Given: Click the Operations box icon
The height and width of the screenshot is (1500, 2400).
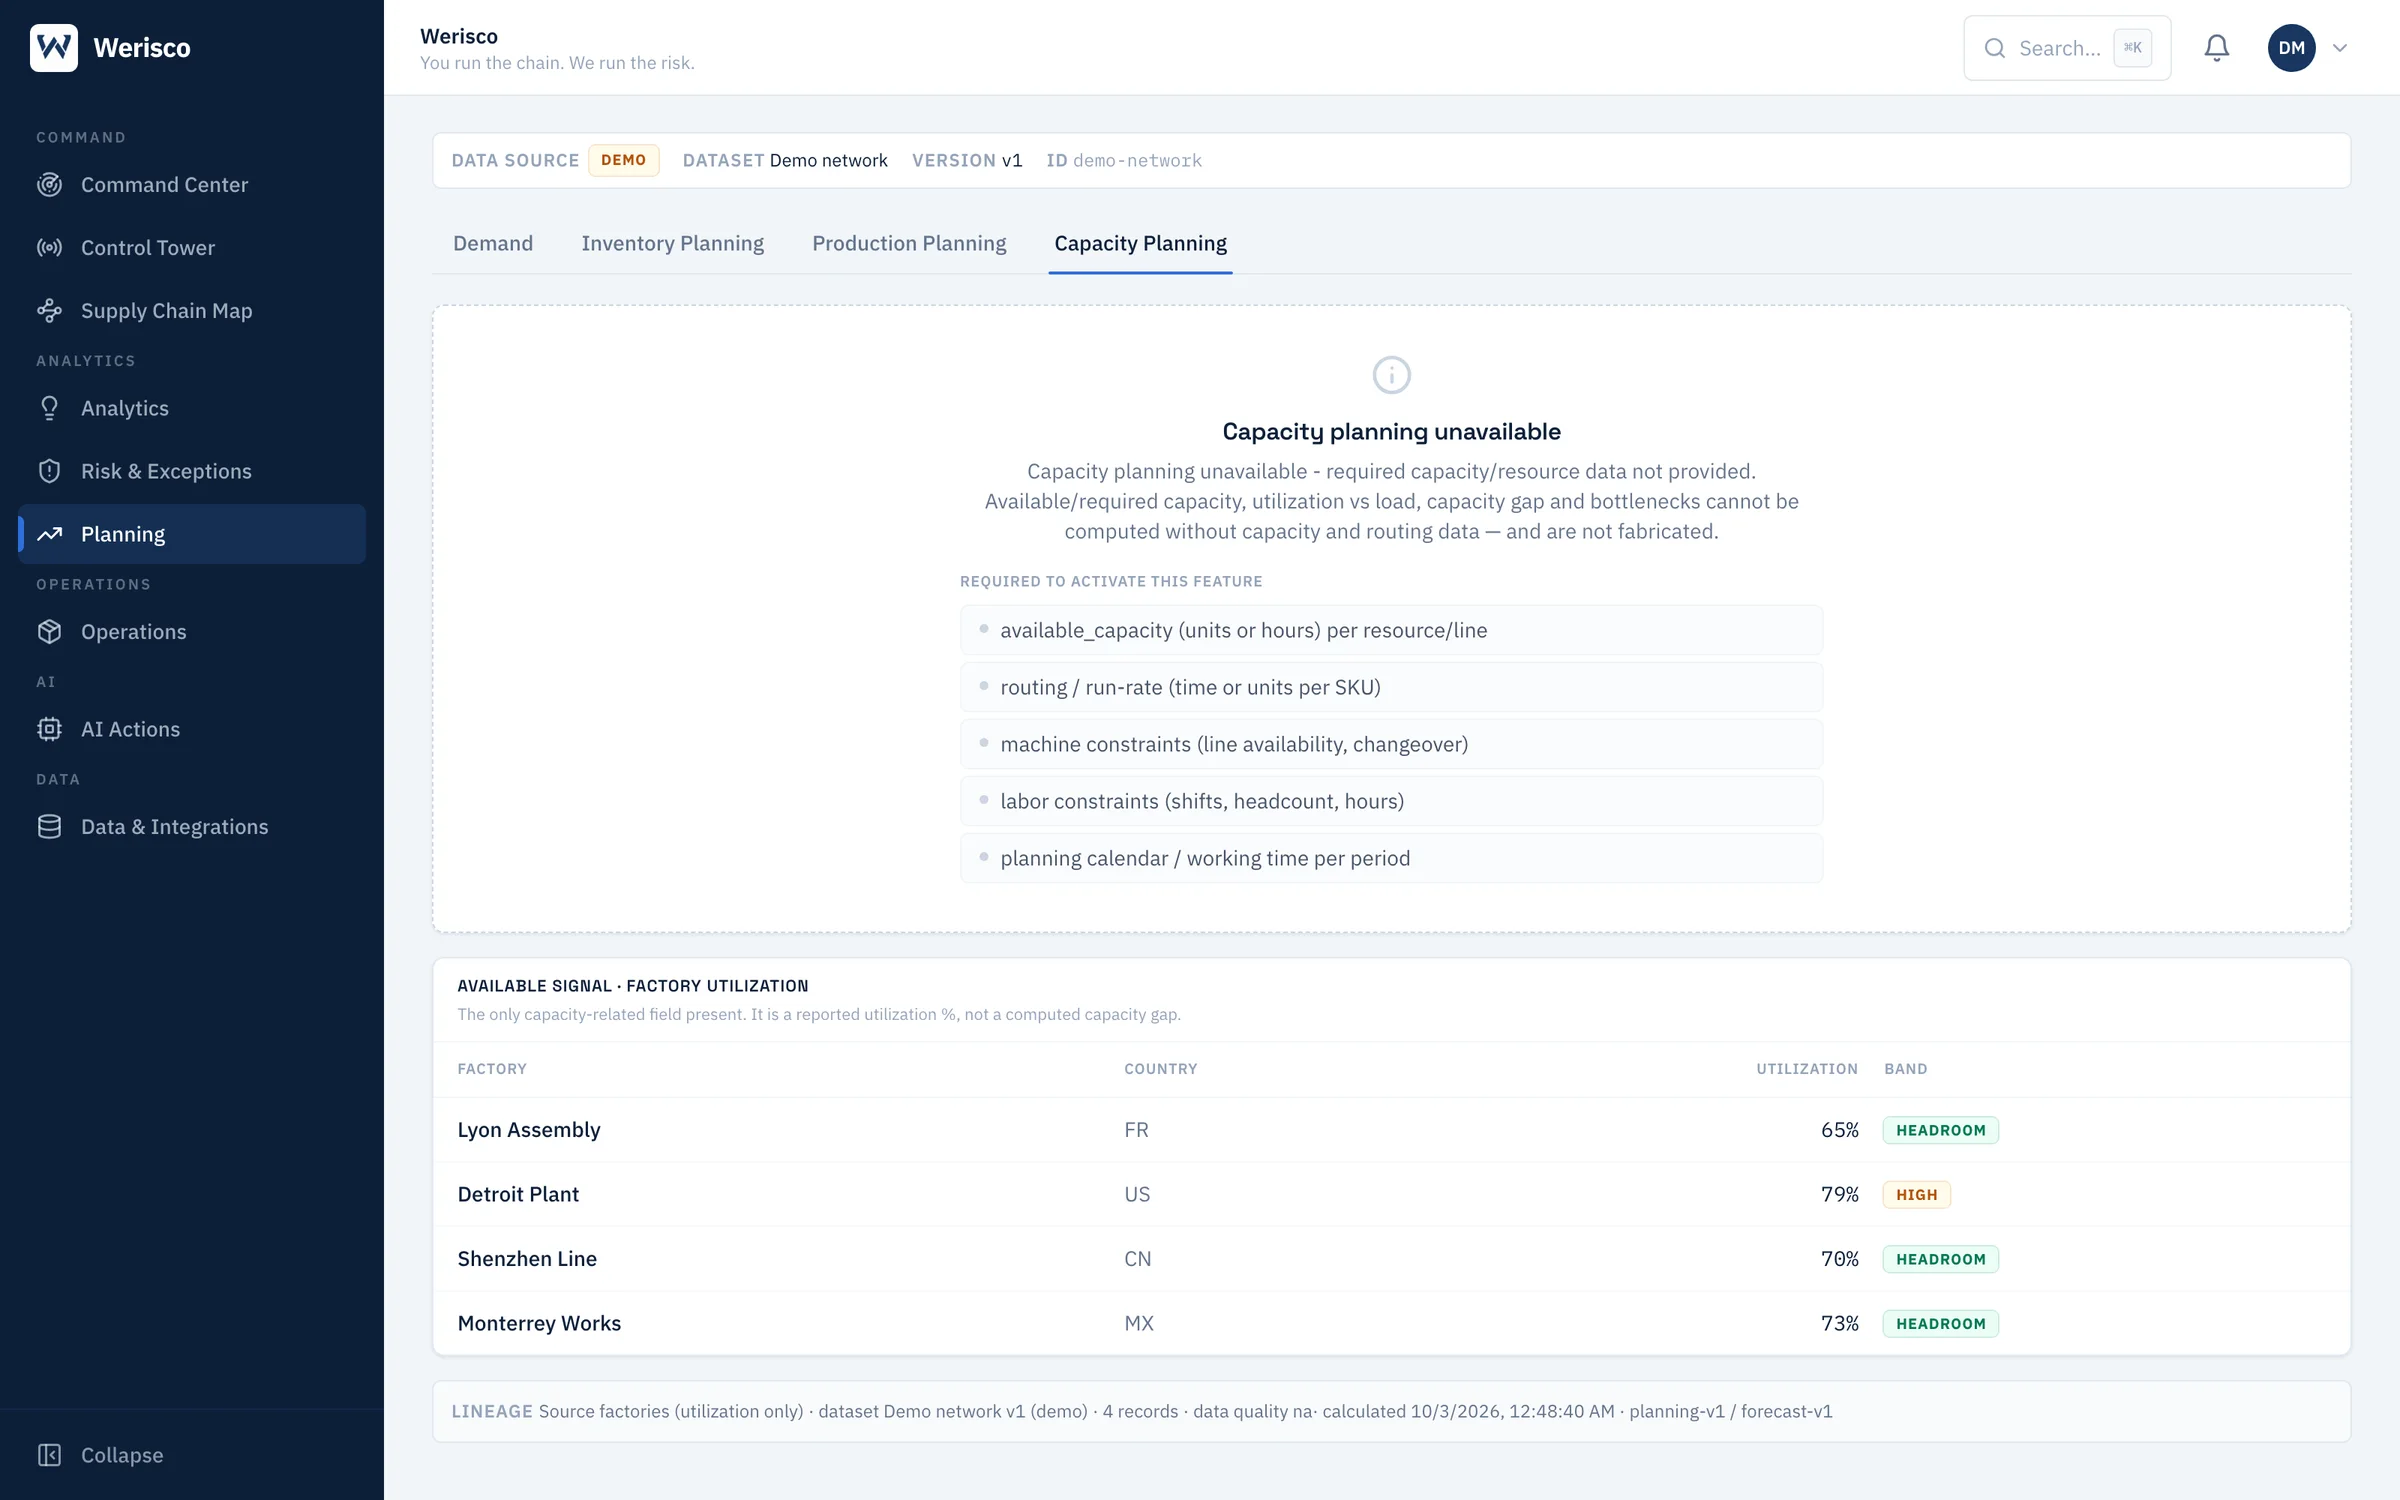Looking at the screenshot, I should click(x=49, y=632).
